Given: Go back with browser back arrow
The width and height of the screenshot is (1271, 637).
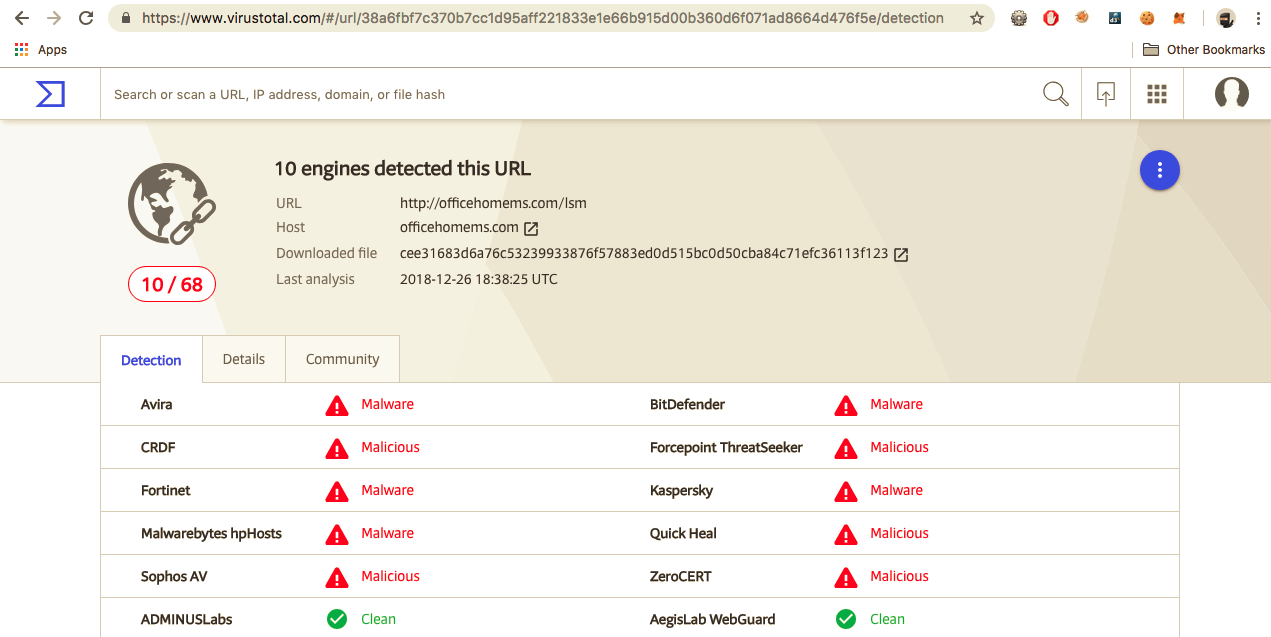Looking at the screenshot, I should point(22,18).
